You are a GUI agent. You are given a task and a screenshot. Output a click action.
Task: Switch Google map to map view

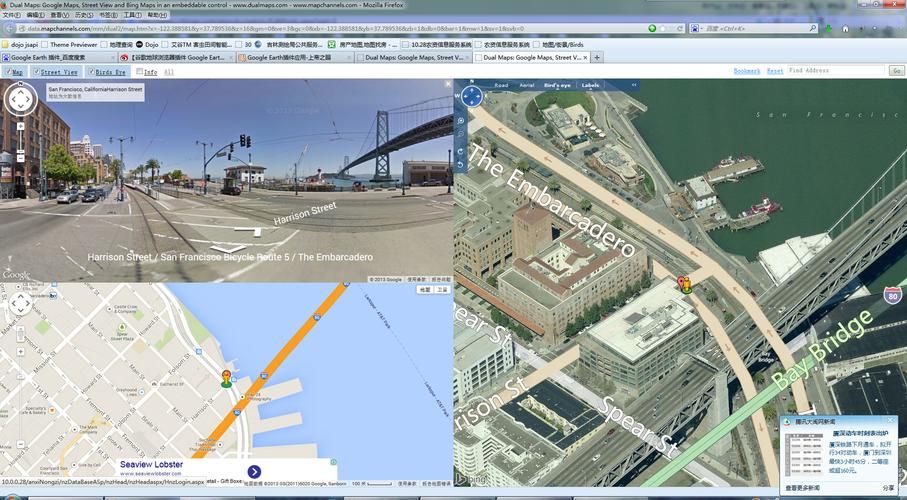point(425,289)
